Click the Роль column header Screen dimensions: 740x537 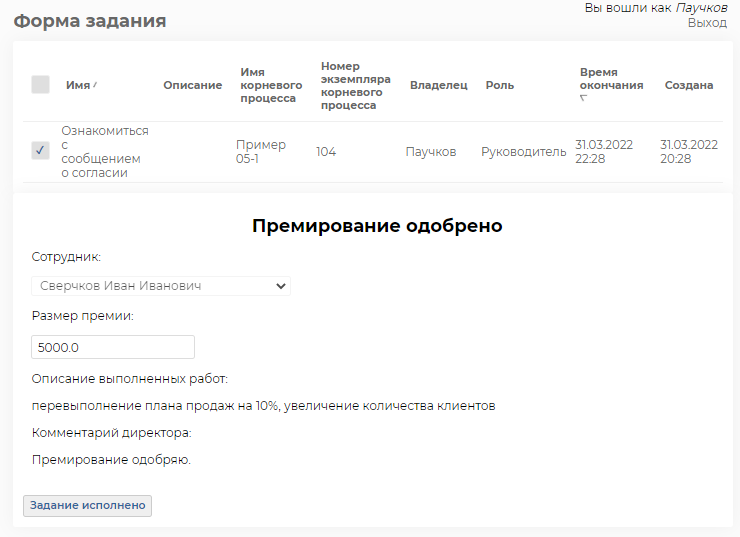[x=499, y=85]
